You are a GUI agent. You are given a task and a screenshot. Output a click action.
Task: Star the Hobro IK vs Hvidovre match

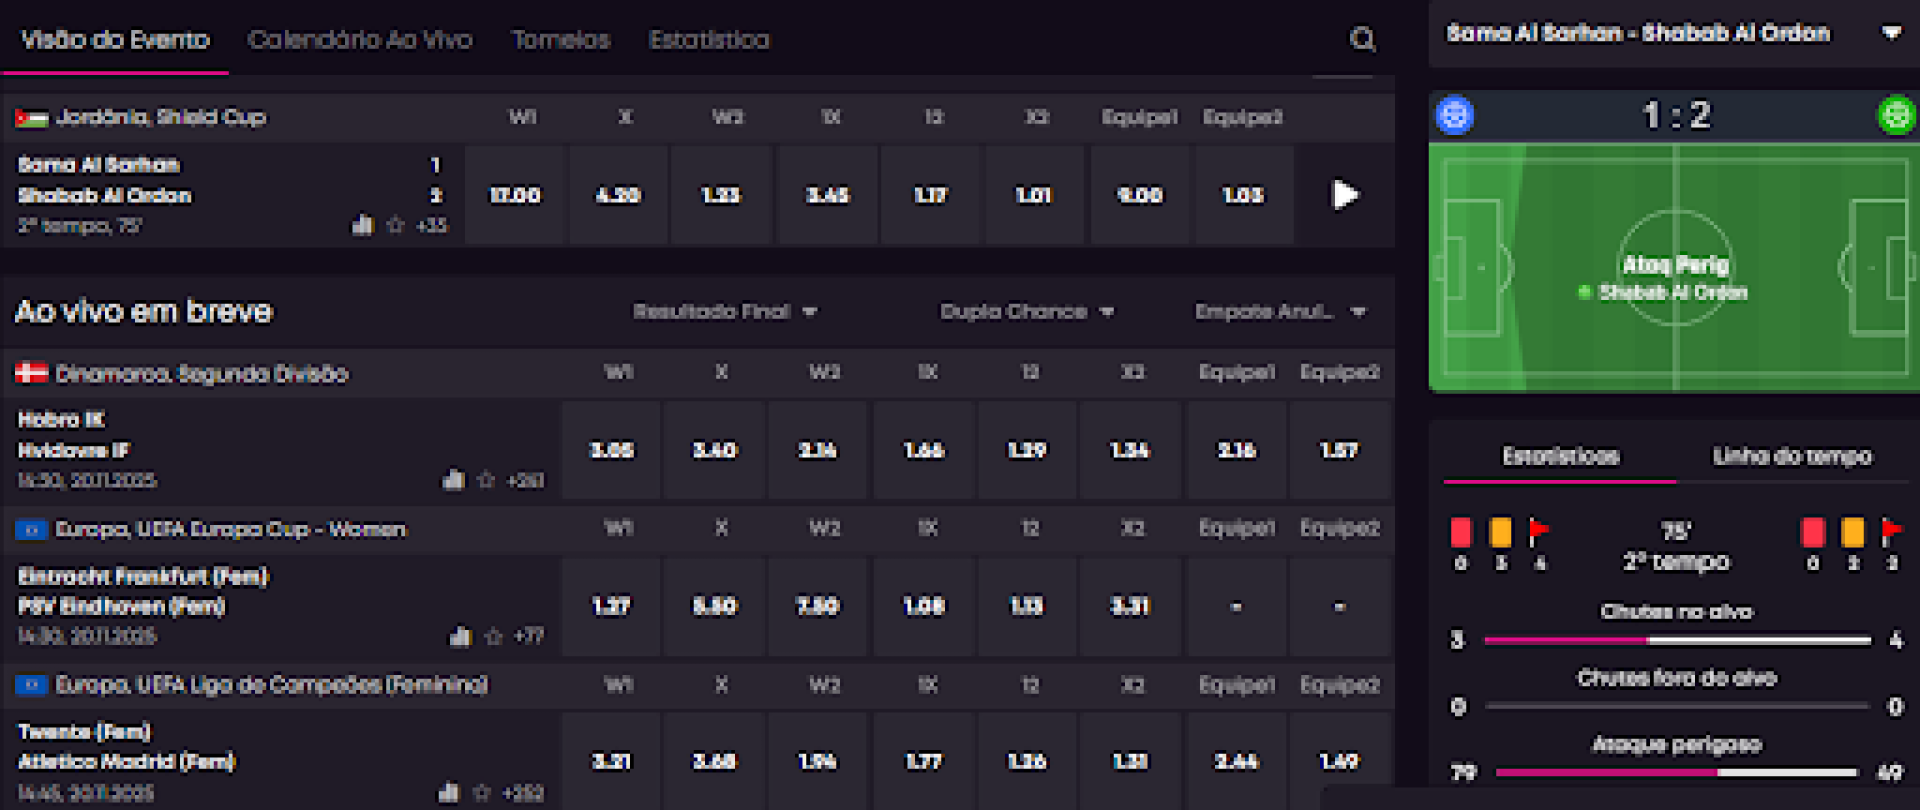click(487, 480)
